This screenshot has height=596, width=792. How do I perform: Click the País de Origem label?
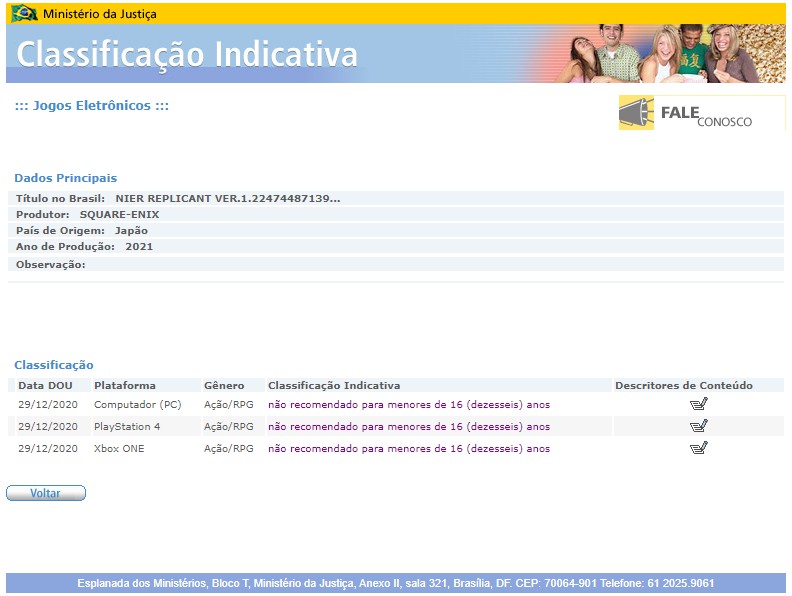click(x=60, y=231)
